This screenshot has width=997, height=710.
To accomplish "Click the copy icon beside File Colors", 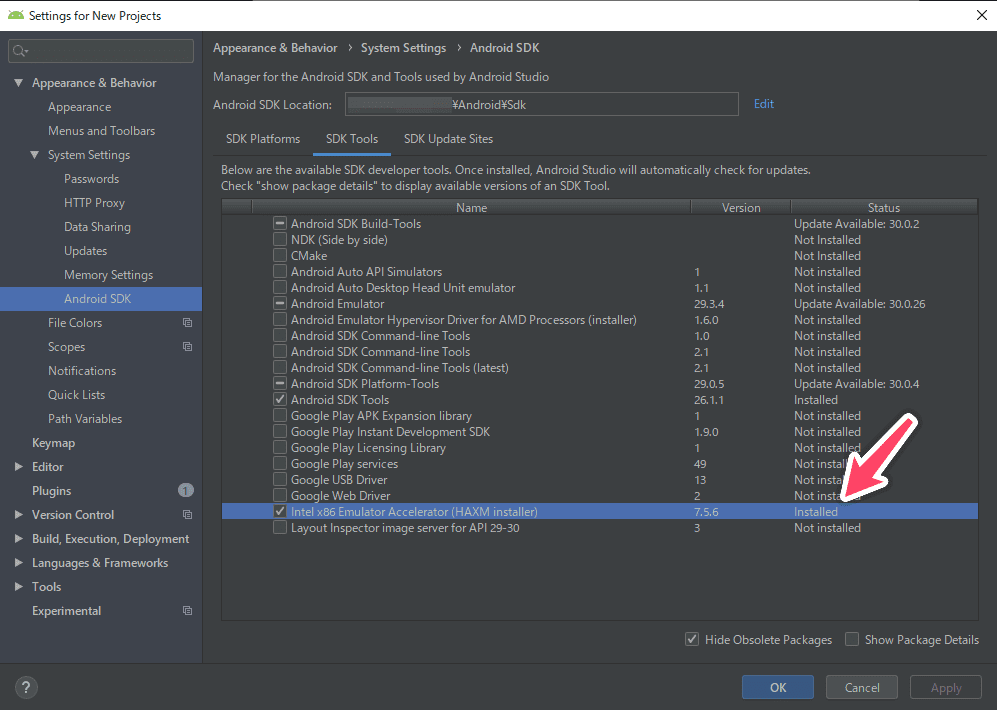I will tap(188, 323).
